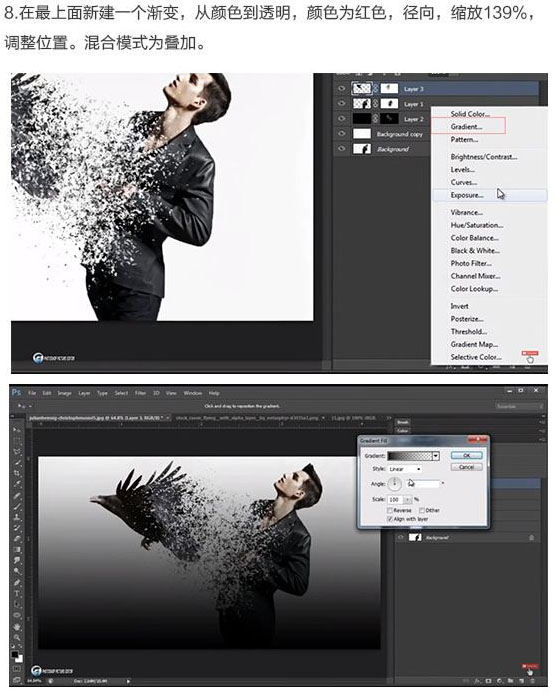The image size is (558, 694).
Task: Expand the overflow document tabs arrows
Action: click(389, 418)
